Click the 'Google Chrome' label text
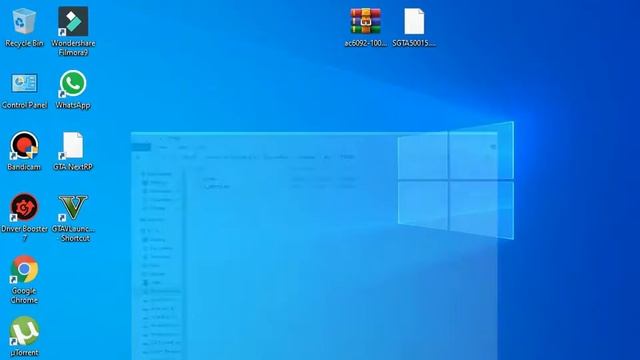This screenshot has height=360, width=640. tap(24, 296)
